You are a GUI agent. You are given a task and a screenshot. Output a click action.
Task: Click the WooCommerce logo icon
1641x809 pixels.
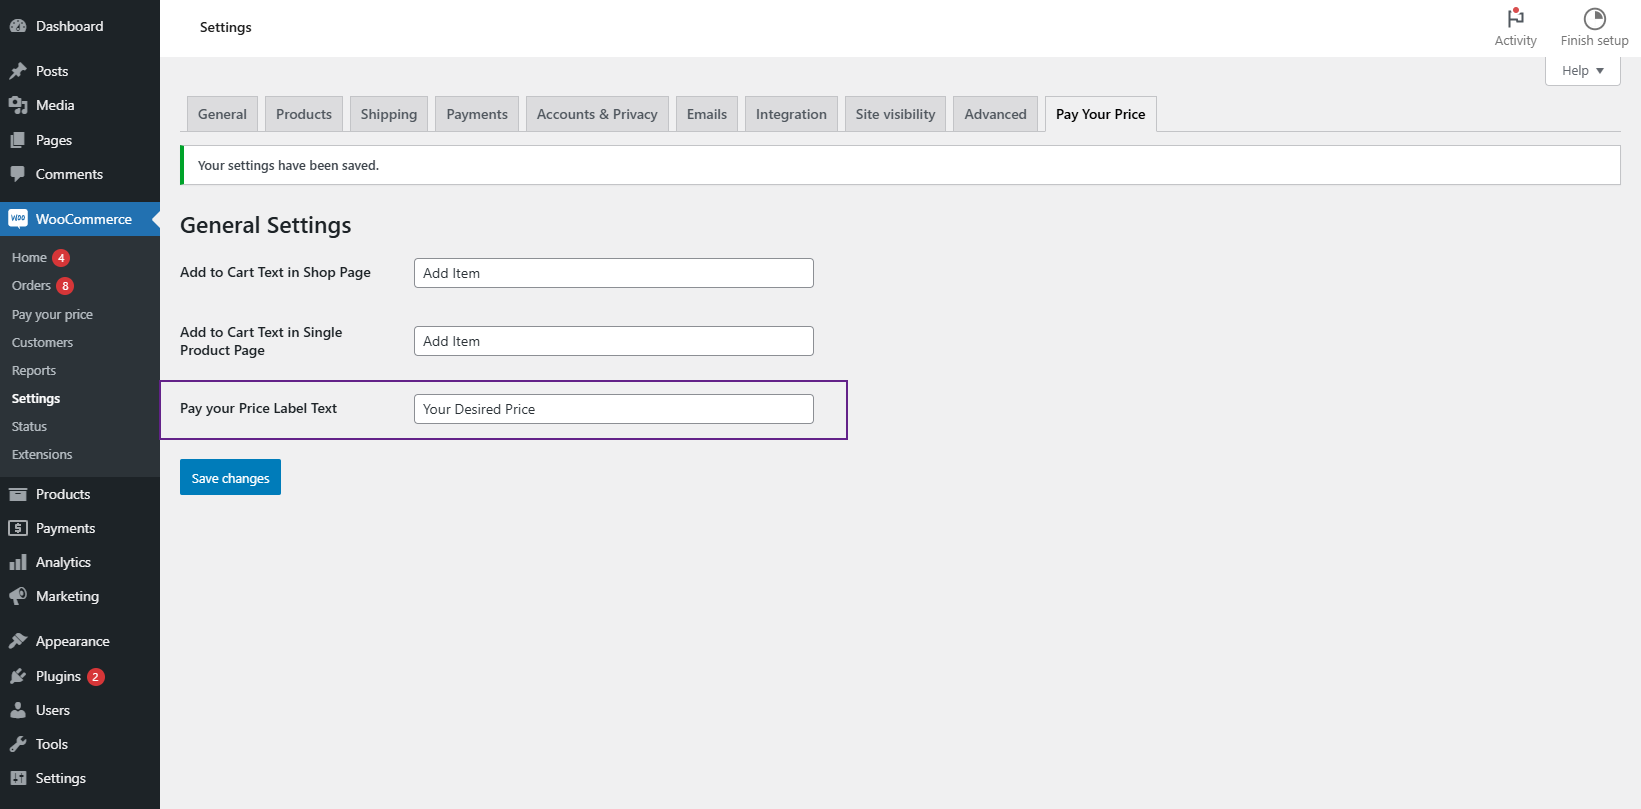tap(18, 219)
